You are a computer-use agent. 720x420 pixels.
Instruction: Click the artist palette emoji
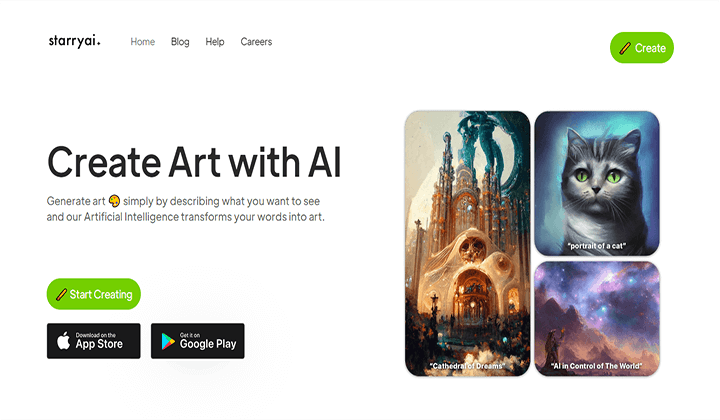coord(114,201)
